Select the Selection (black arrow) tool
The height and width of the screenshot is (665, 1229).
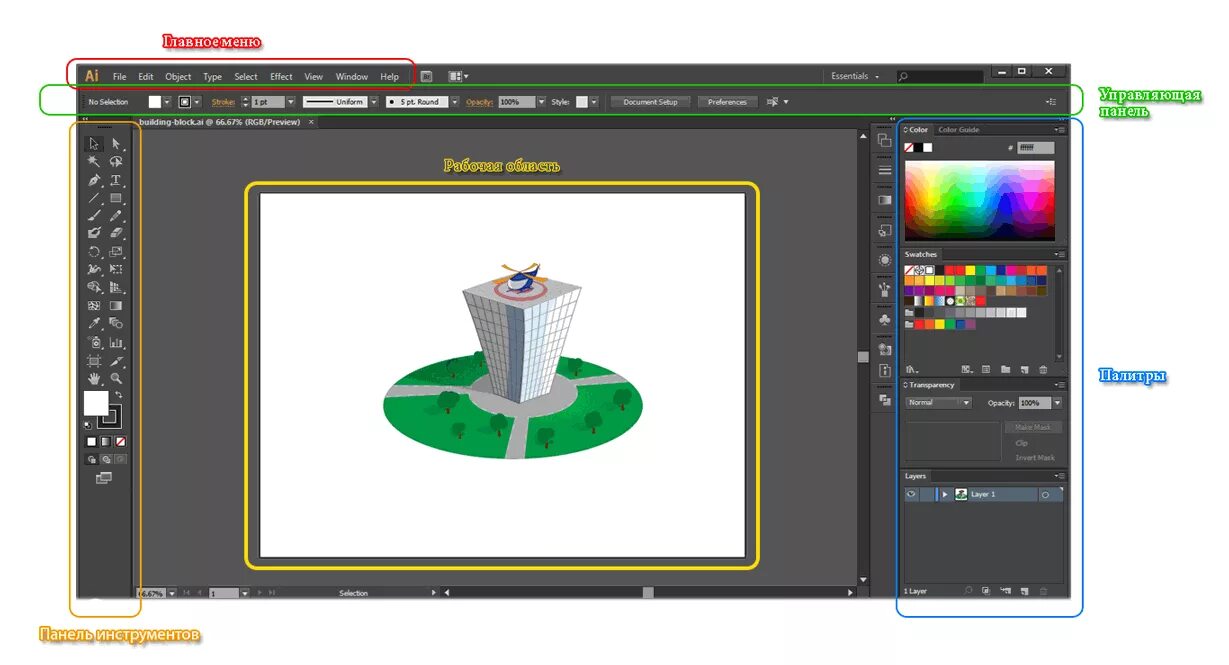pos(94,144)
